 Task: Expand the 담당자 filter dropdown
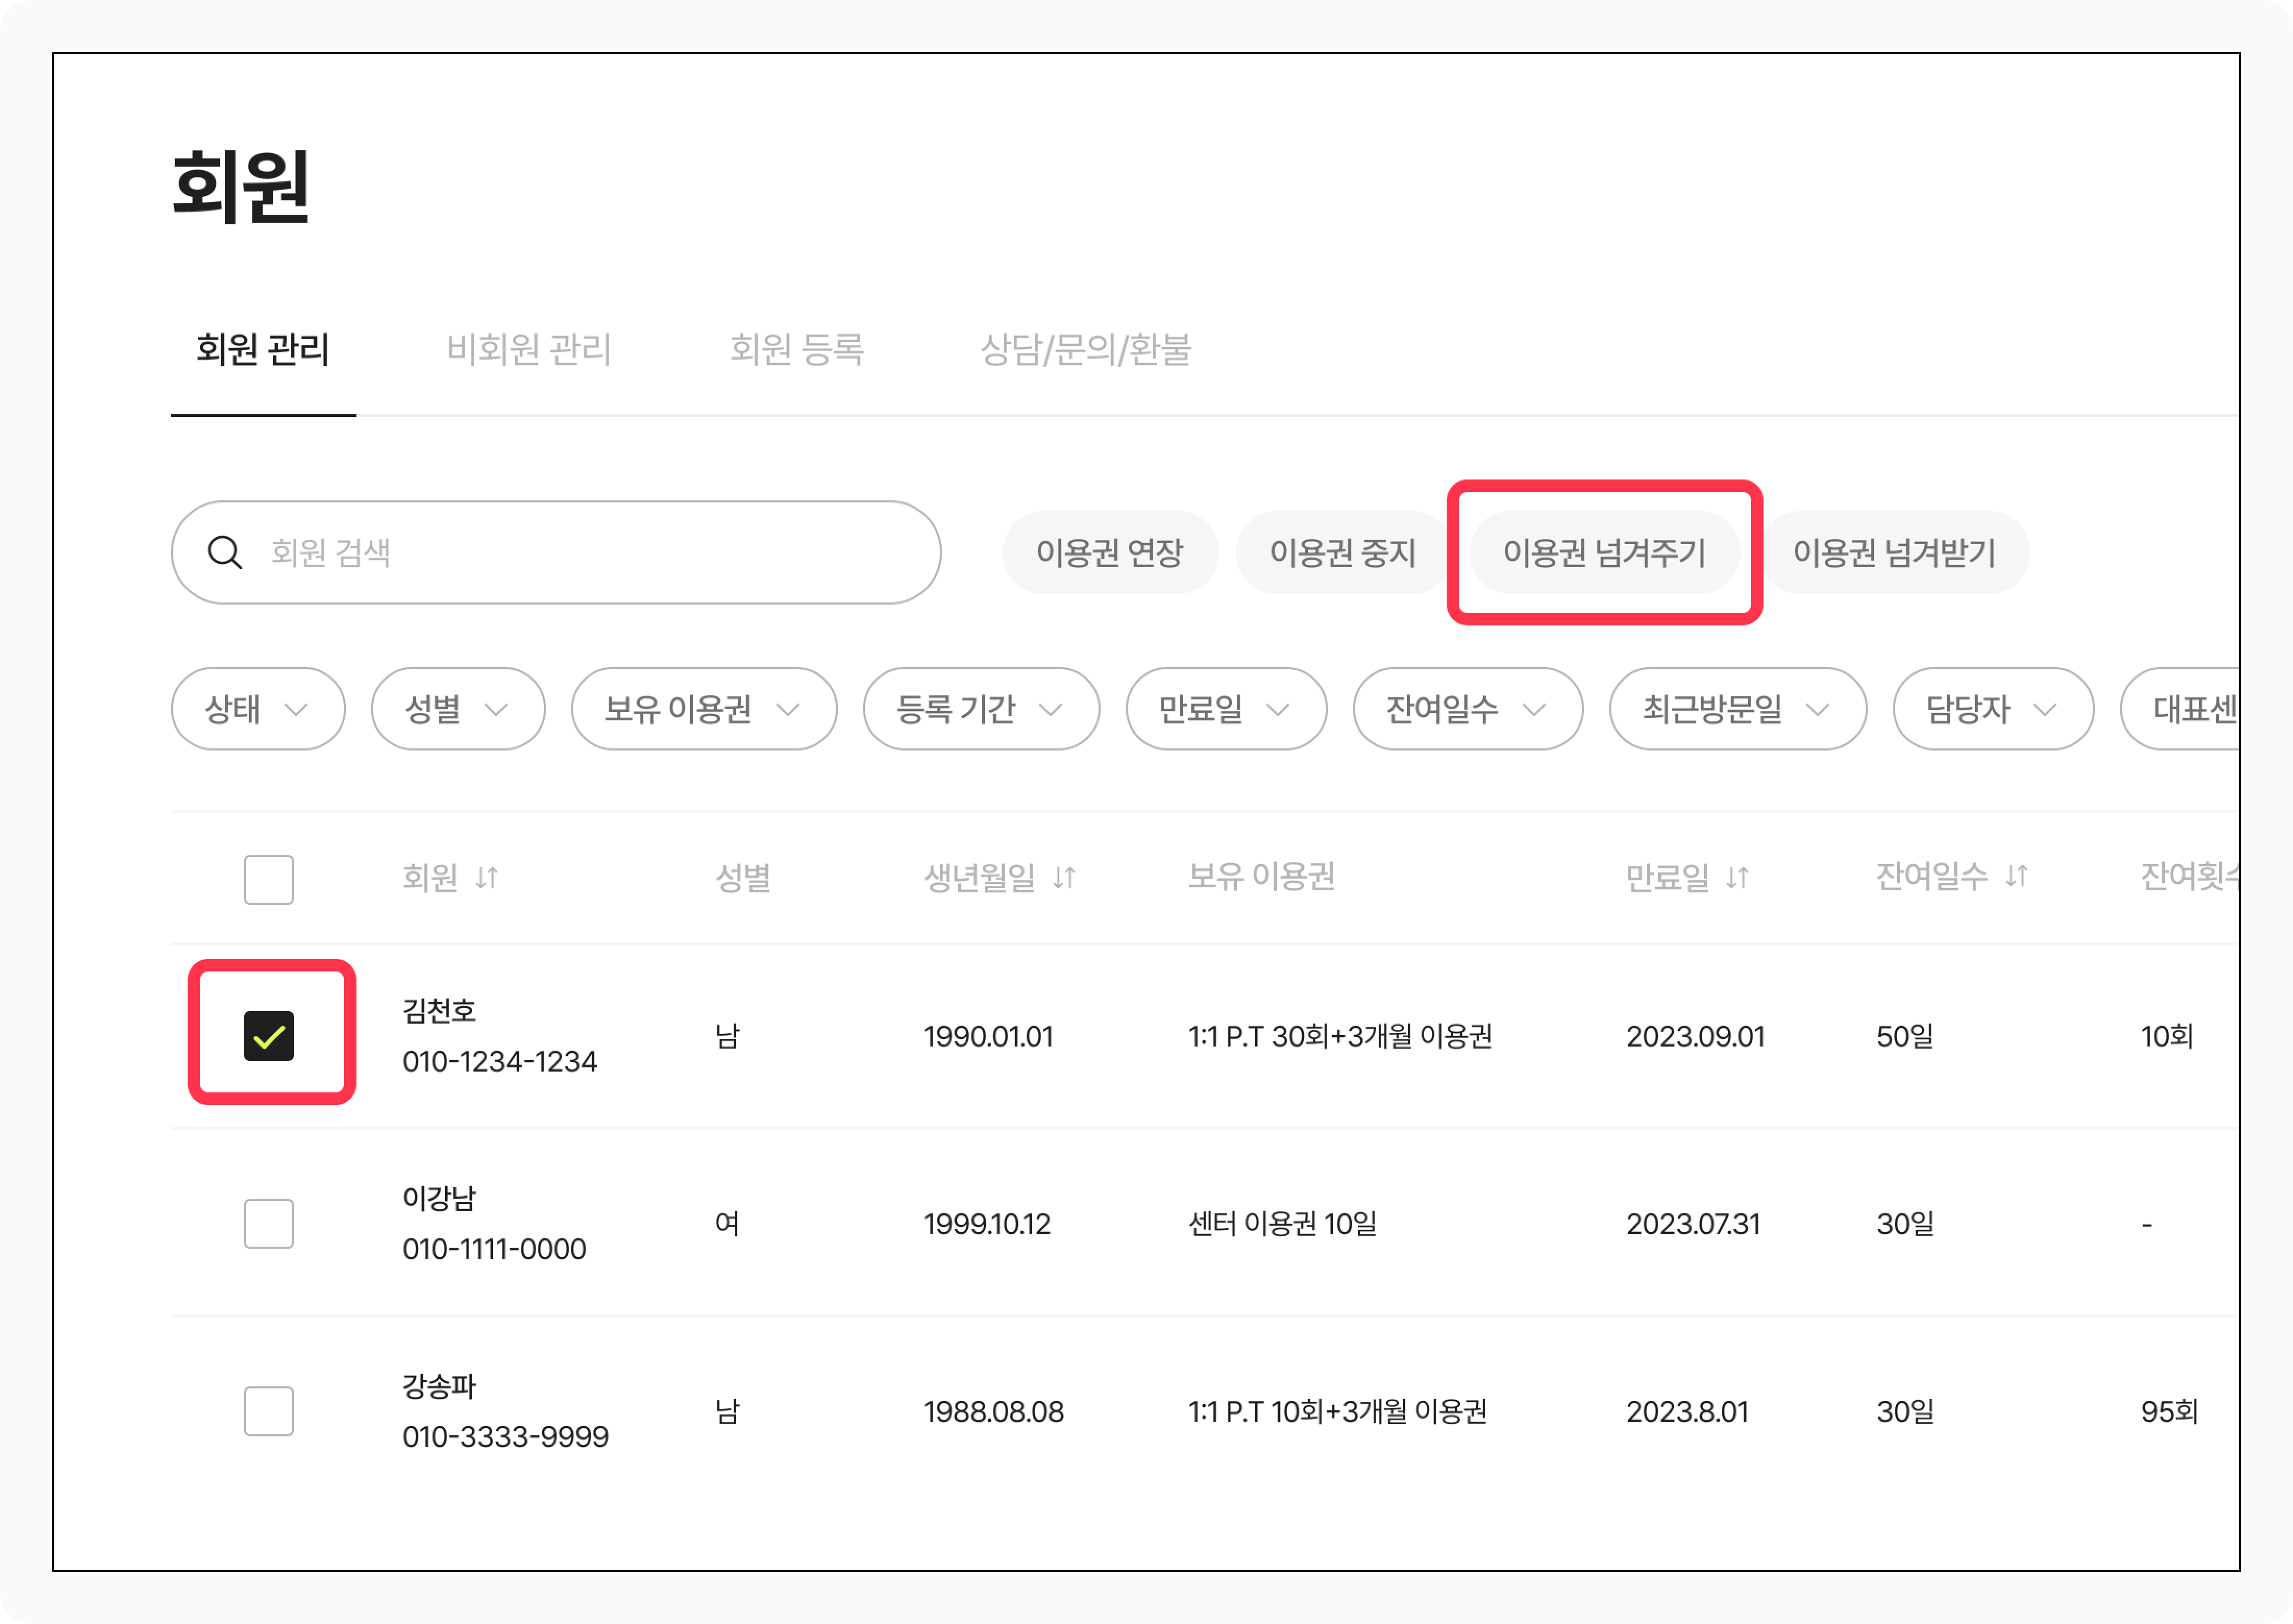1992,709
